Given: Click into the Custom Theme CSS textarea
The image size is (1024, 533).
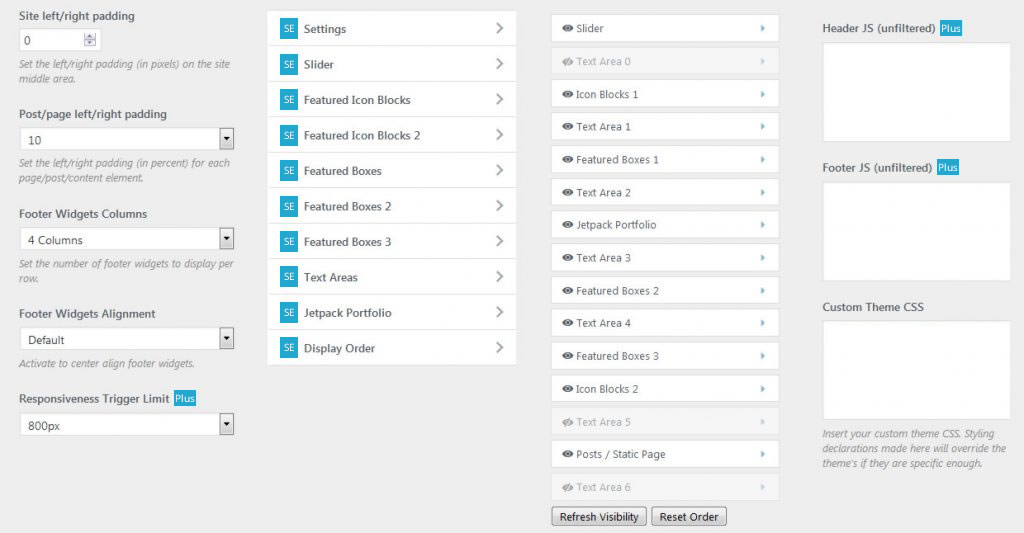Looking at the screenshot, I should 916,370.
